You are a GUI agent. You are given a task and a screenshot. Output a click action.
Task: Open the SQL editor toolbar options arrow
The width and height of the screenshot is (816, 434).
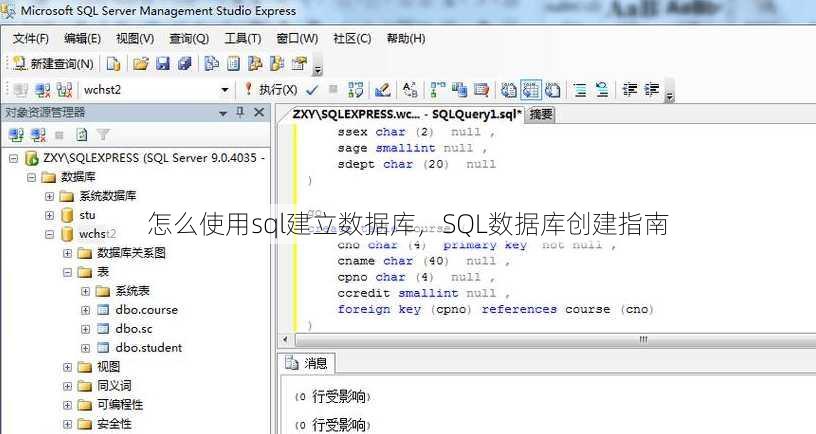(670, 92)
